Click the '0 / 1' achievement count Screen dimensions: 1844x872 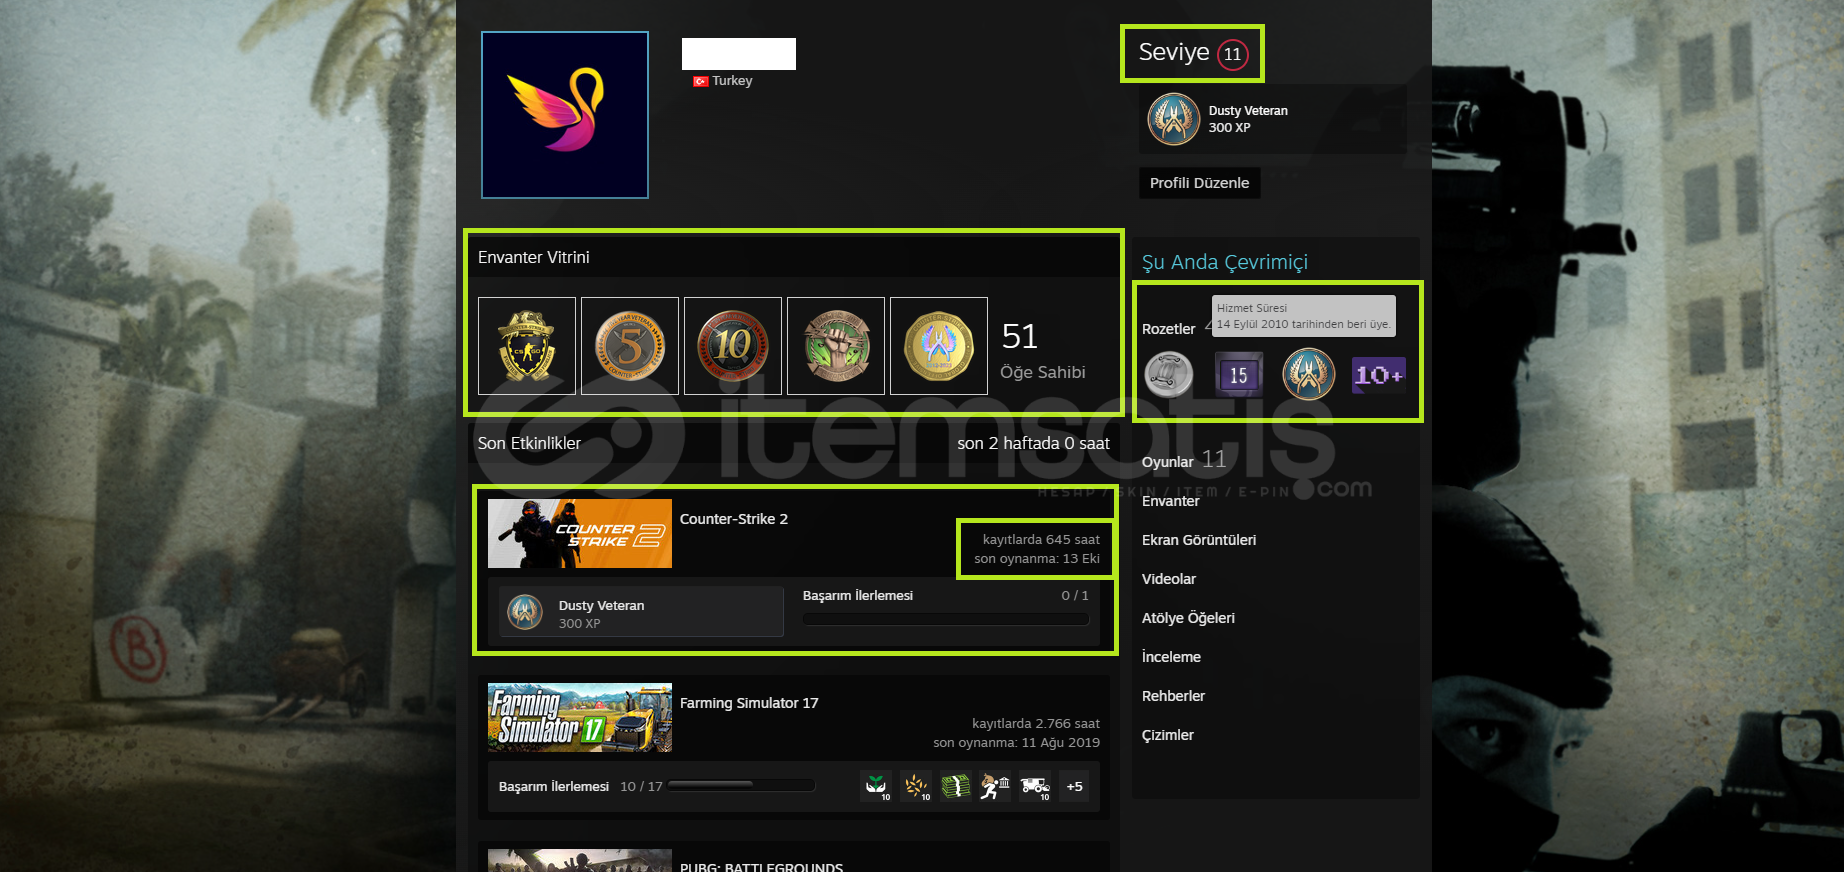[1075, 595]
